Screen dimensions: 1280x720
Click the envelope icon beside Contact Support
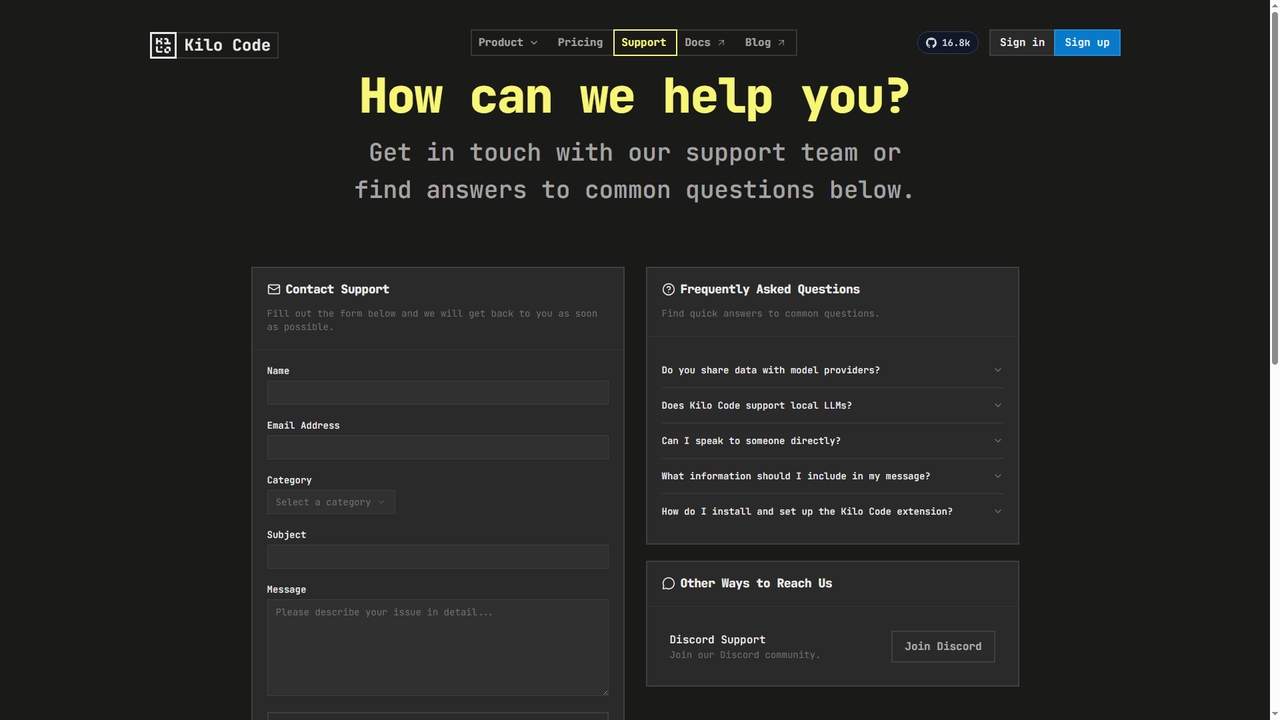coord(274,289)
